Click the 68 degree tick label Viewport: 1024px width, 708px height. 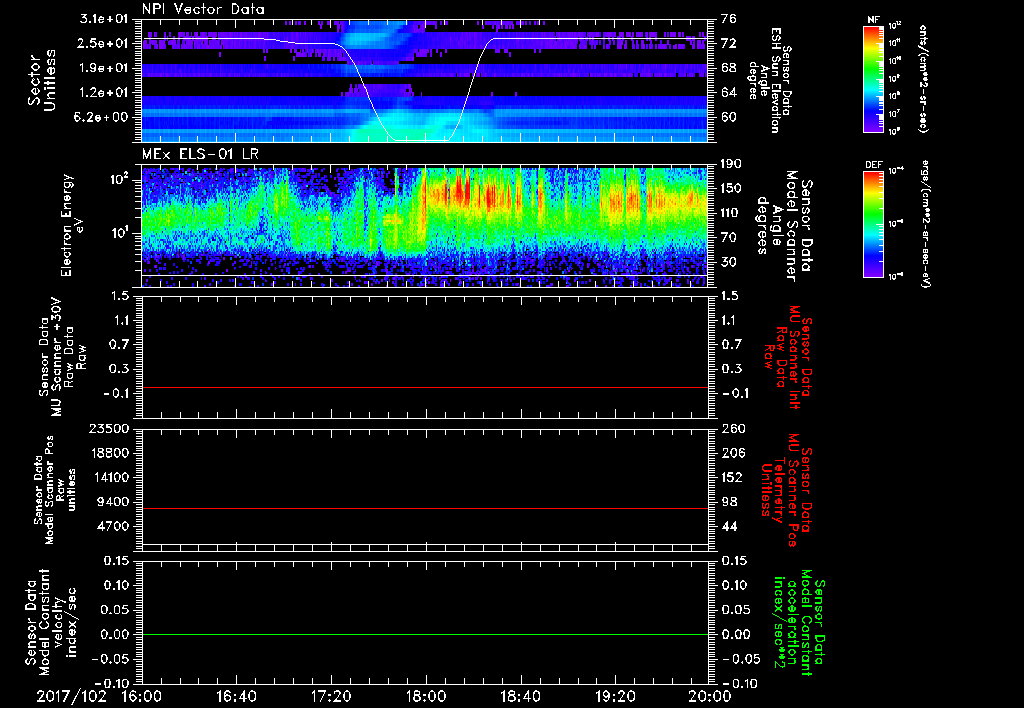pyautogui.click(x=729, y=68)
